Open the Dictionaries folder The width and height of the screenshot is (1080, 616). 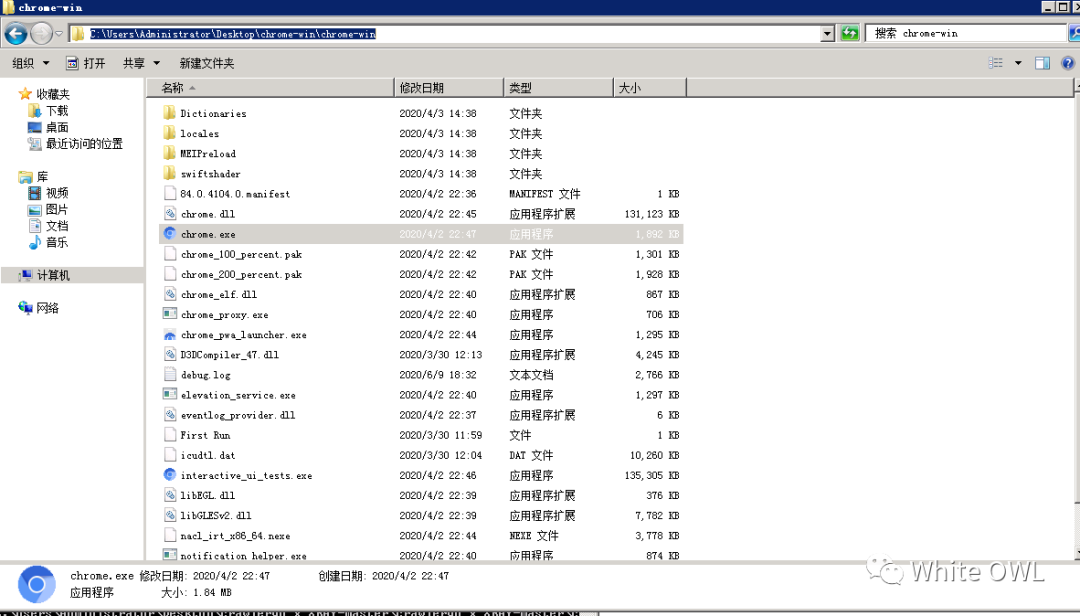point(213,113)
